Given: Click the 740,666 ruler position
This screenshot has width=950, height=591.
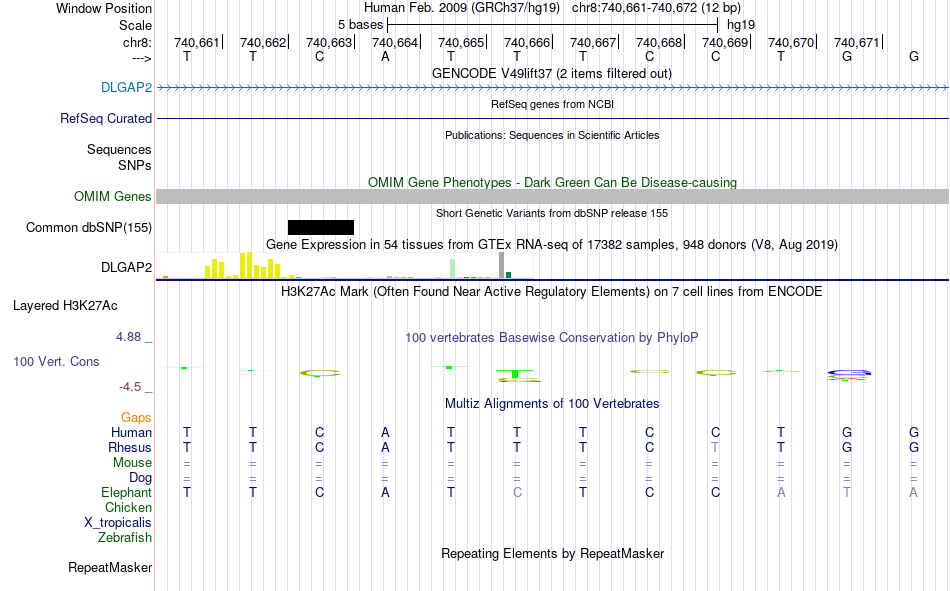Looking at the screenshot, I should (x=527, y=42).
